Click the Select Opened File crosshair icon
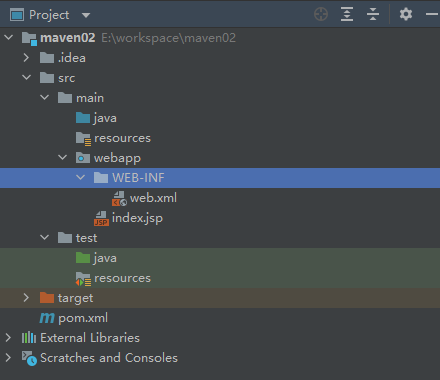 [x=321, y=15]
